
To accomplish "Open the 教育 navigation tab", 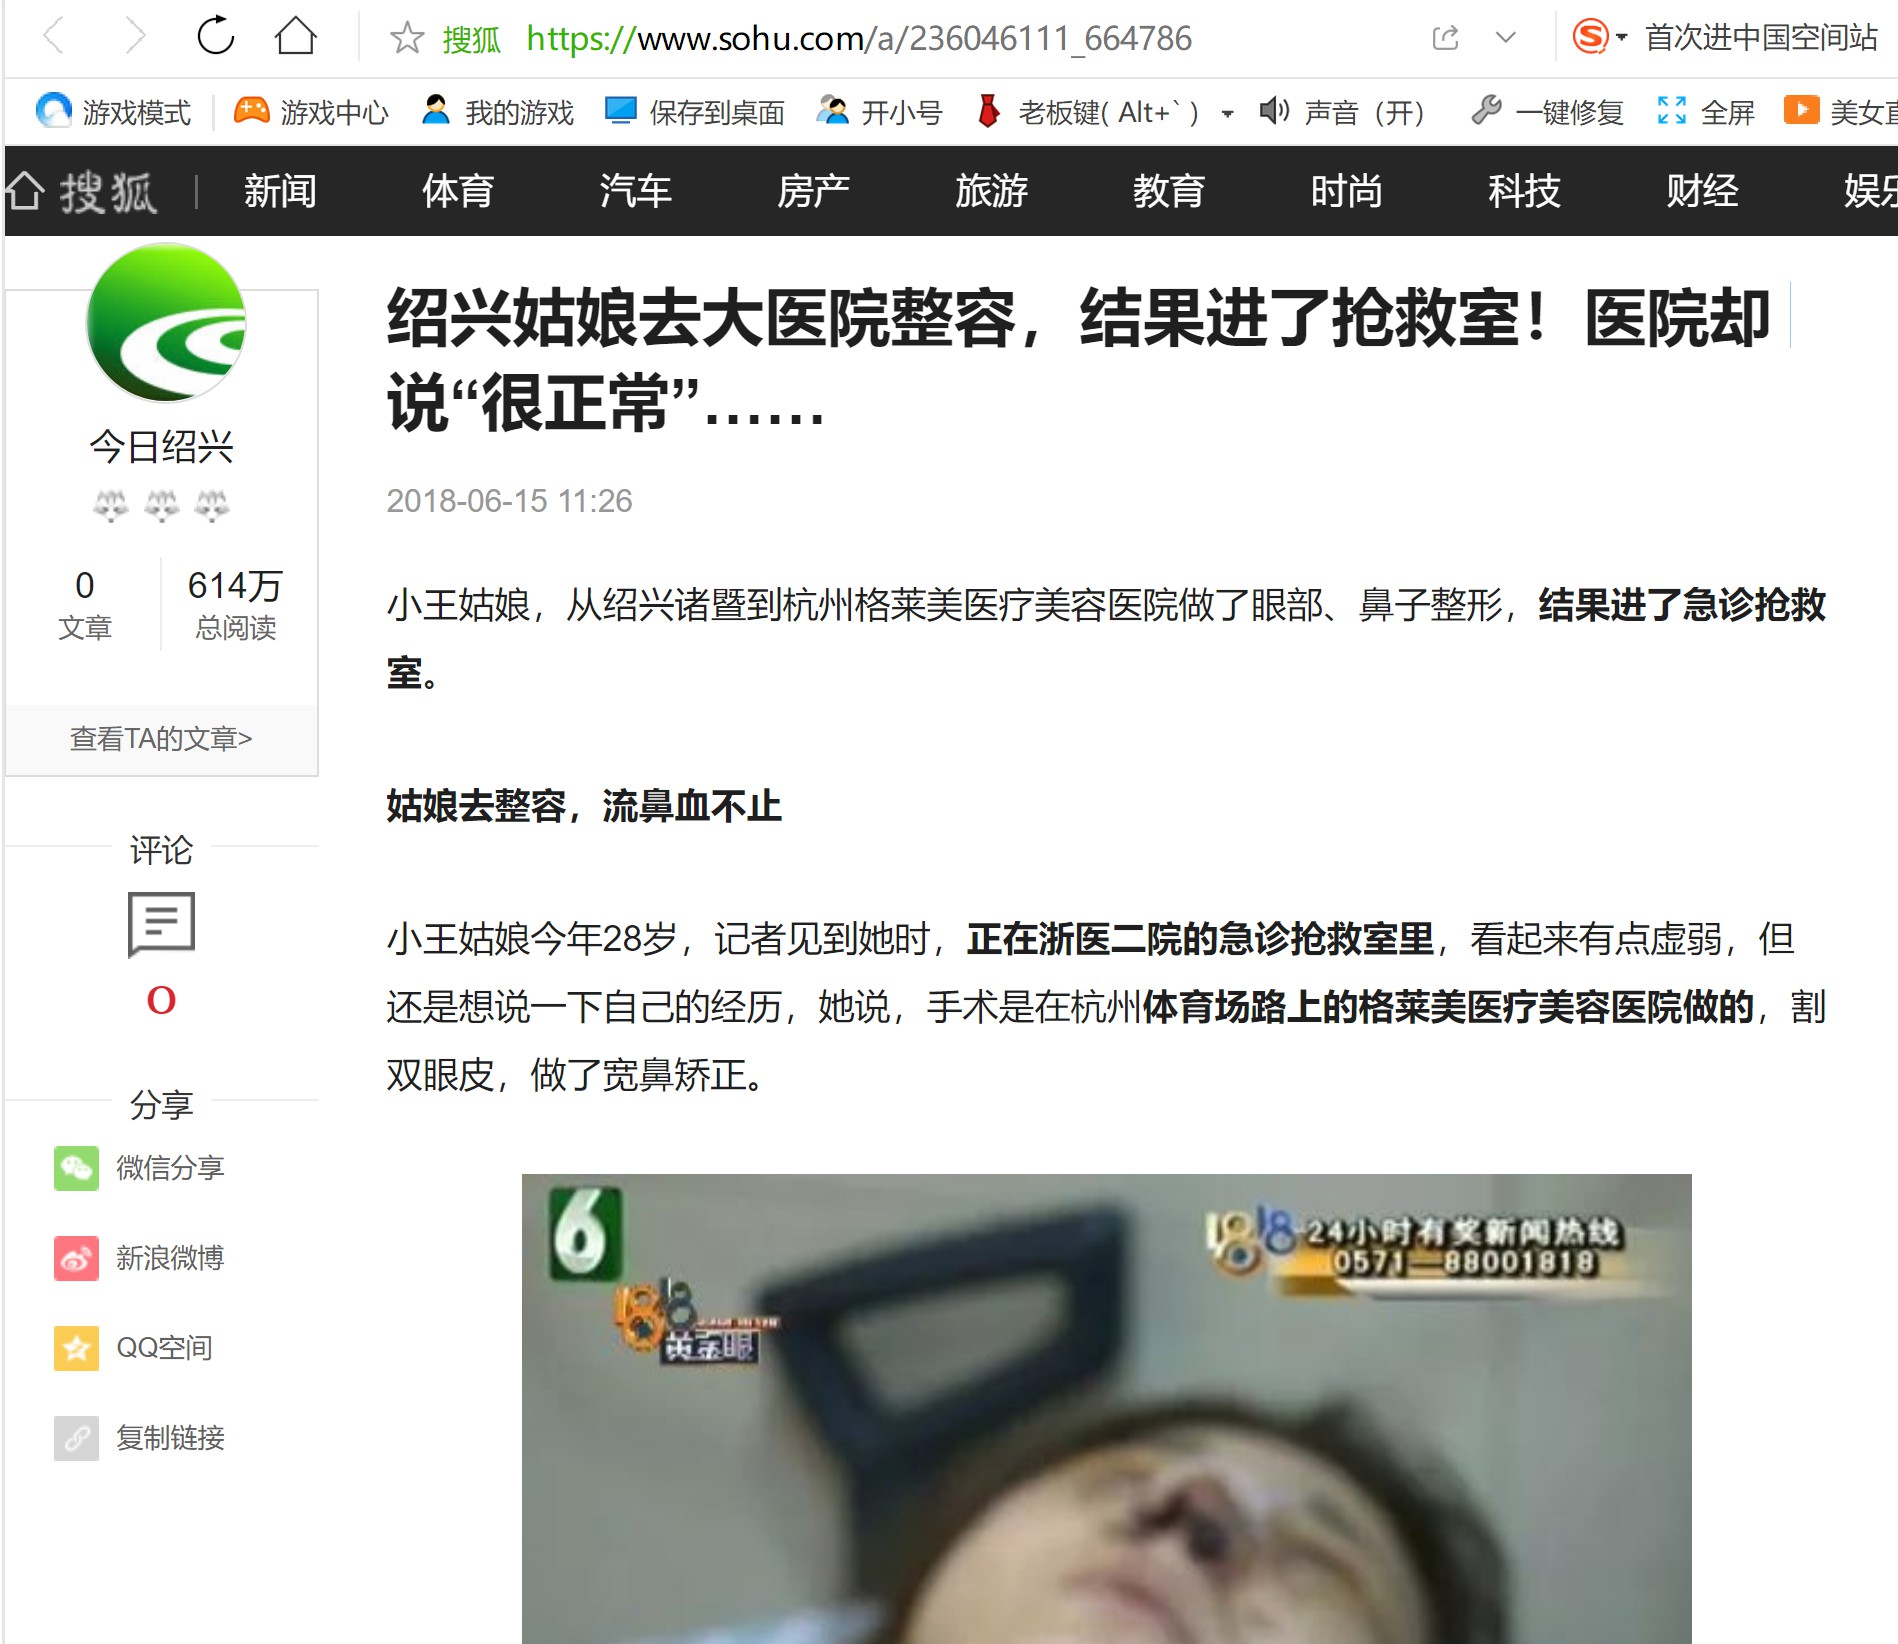I will coord(1169,191).
